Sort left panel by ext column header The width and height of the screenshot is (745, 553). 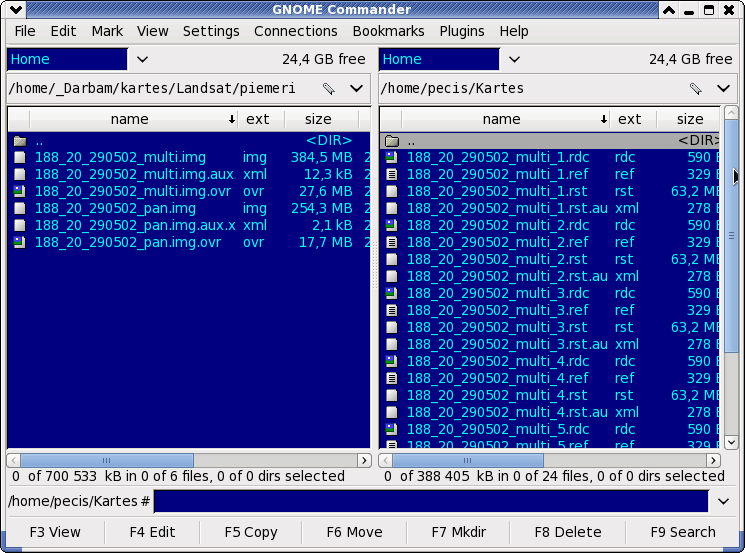point(261,119)
